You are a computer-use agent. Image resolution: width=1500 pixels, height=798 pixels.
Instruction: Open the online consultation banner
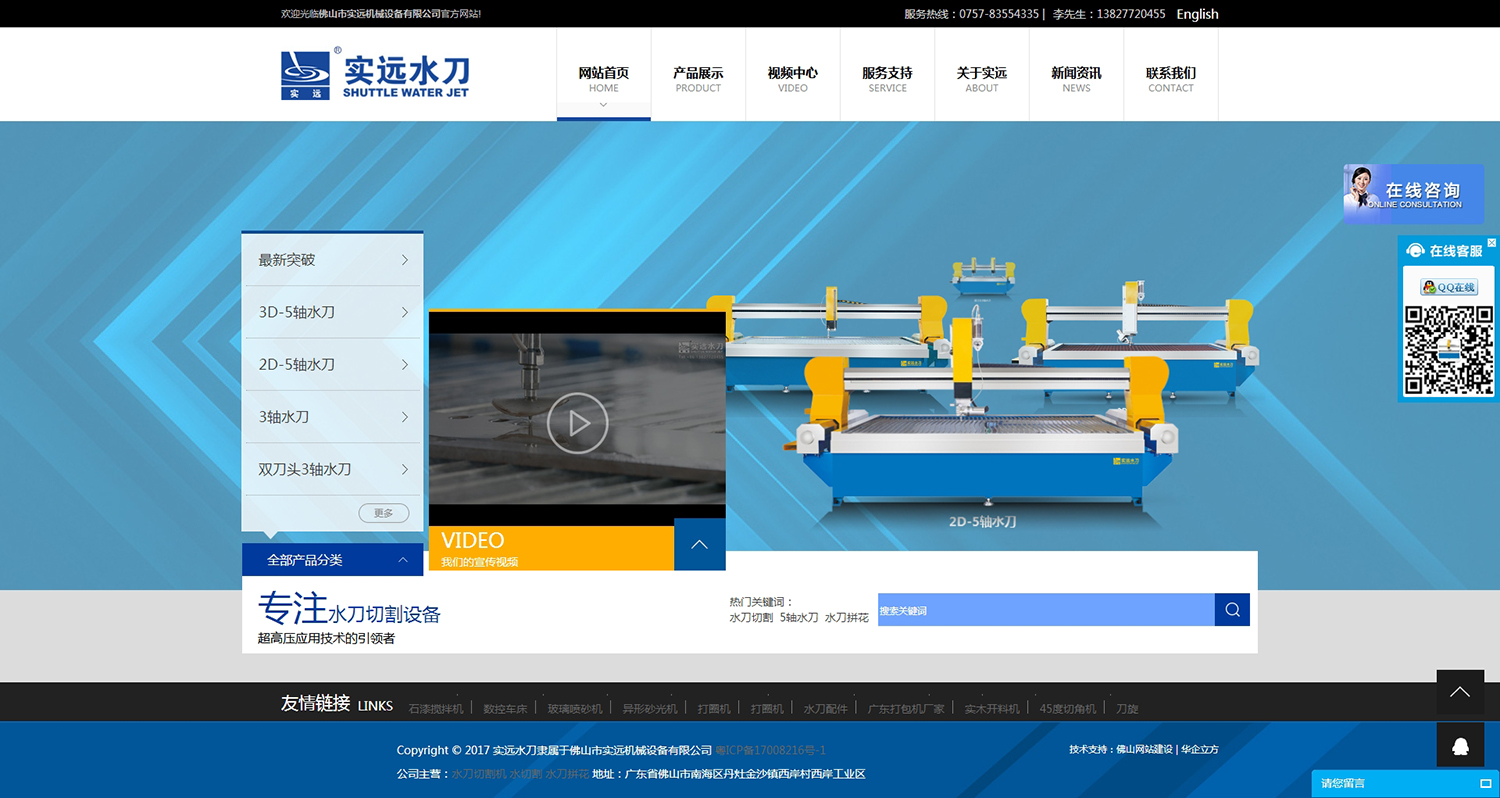click(x=1412, y=194)
